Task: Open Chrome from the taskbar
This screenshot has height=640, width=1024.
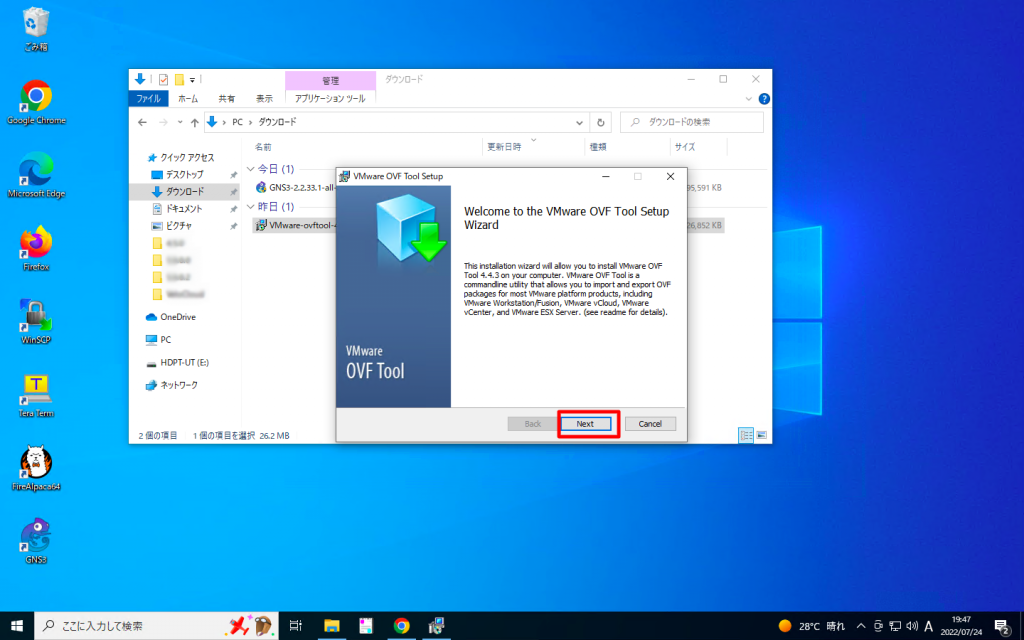Action: point(401,625)
